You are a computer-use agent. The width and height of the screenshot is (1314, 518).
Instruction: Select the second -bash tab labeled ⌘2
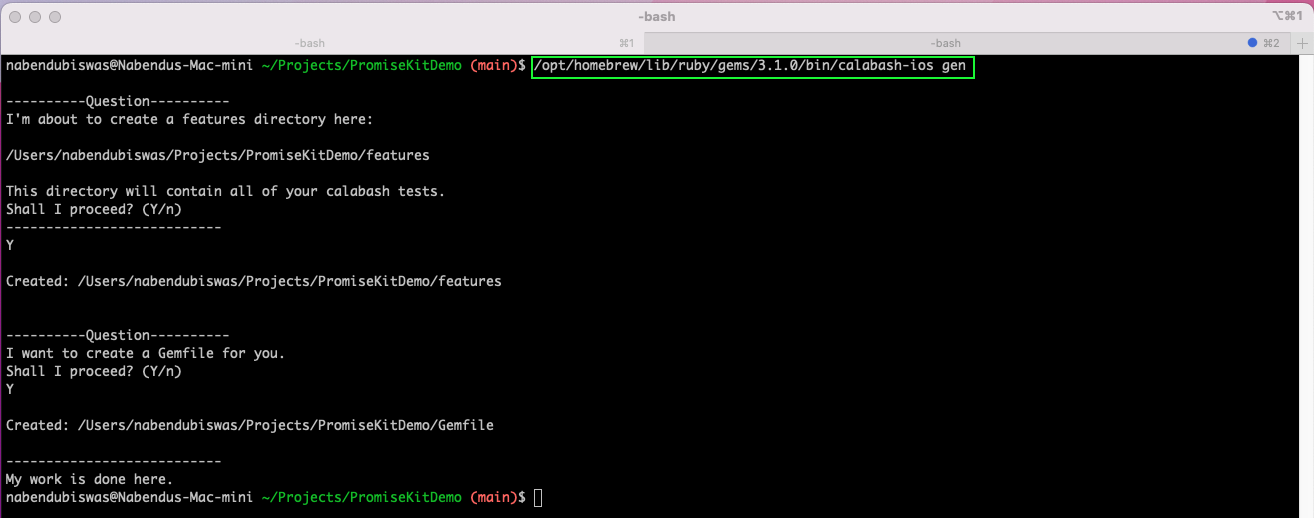[966, 43]
